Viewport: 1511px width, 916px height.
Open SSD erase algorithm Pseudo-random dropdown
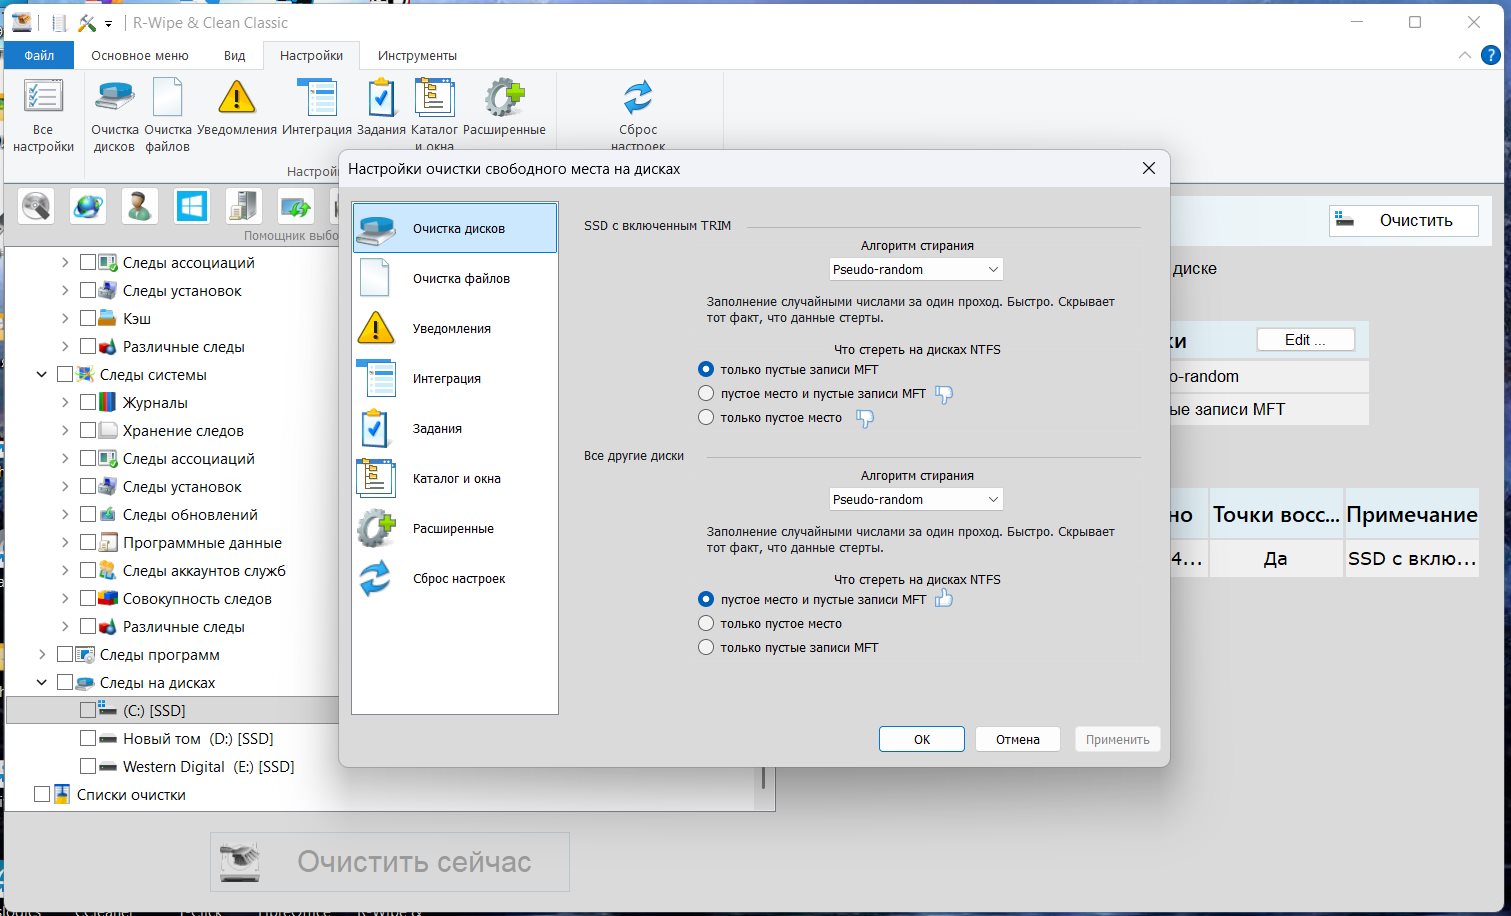pos(916,270)
